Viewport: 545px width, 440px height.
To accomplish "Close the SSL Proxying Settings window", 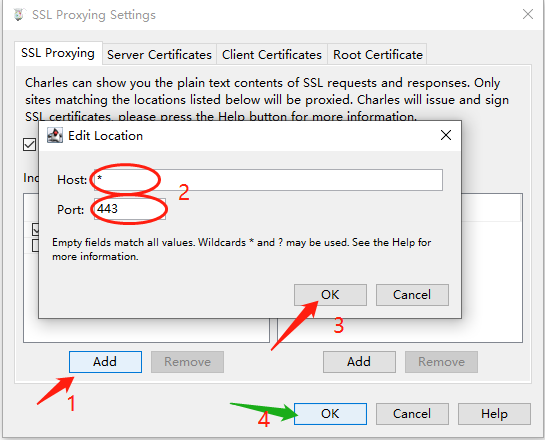I will click(x=528, y=14).
